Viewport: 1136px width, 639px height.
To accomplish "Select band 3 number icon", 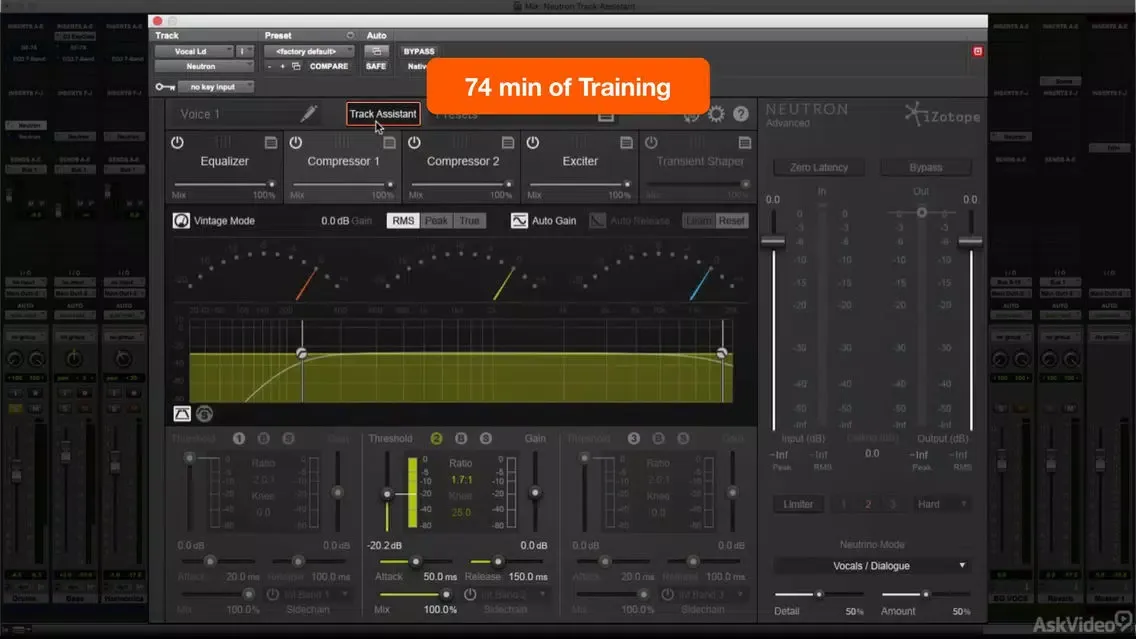I will coord(634,438).
